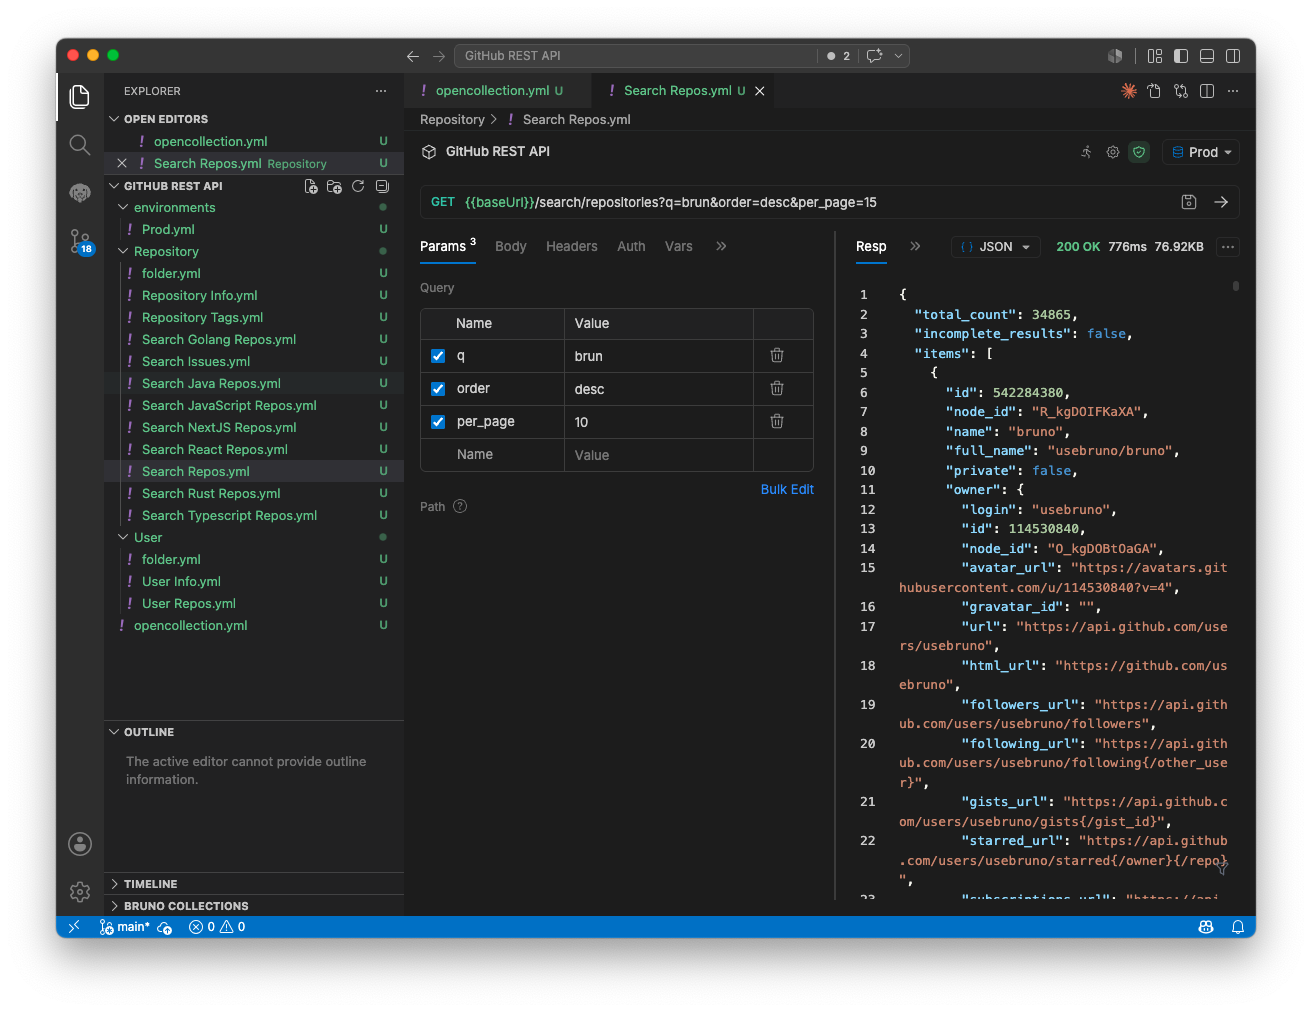Customize layout icon in title bar
The height and width of the screenshot is (1012, 1312).
1155,56
